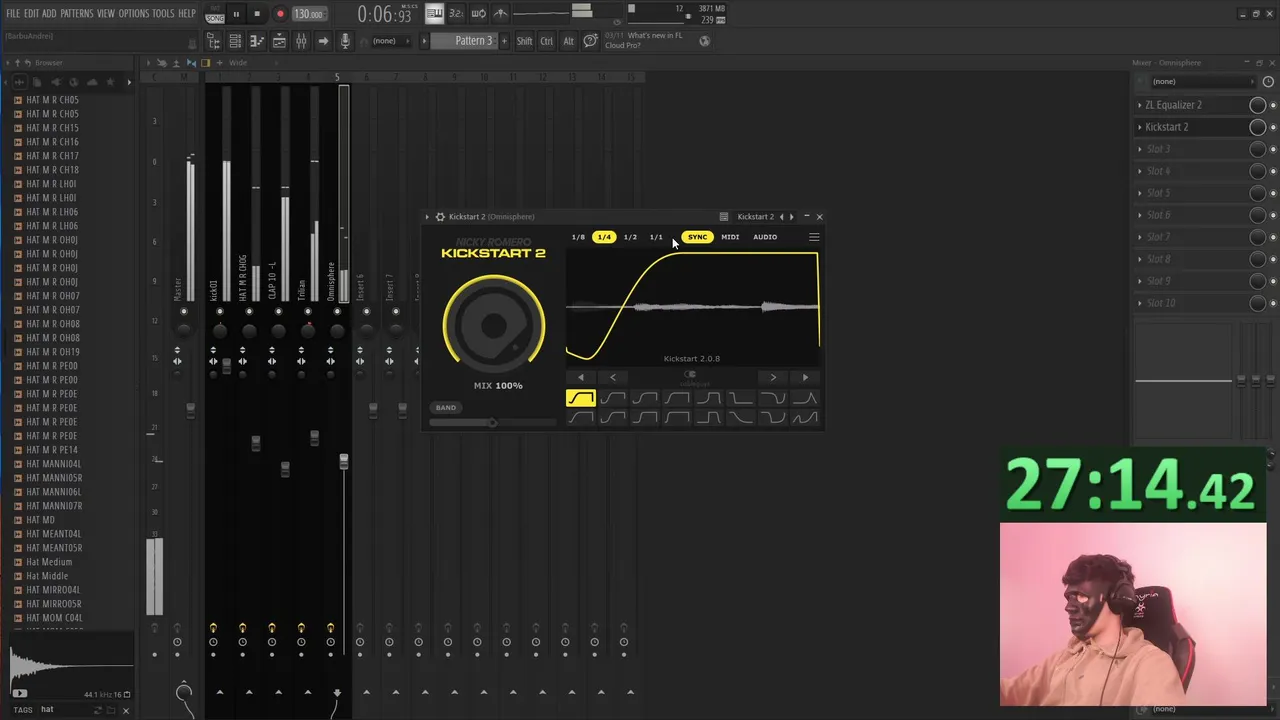The width and height of the screenshot is (1280, 720).
Task: Open the VIEW menu
Action: pyautogui.click(x=106, y=14)
